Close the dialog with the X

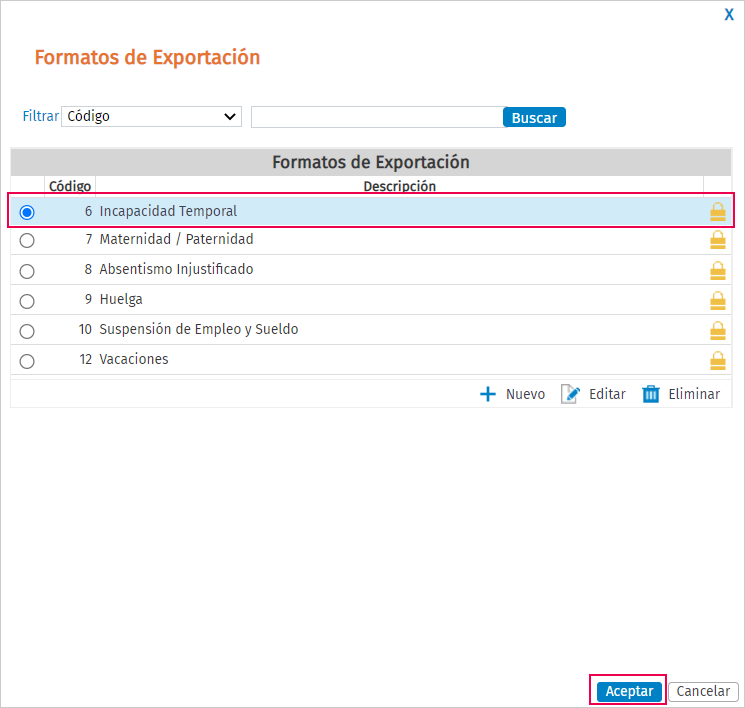pos(729,15)
